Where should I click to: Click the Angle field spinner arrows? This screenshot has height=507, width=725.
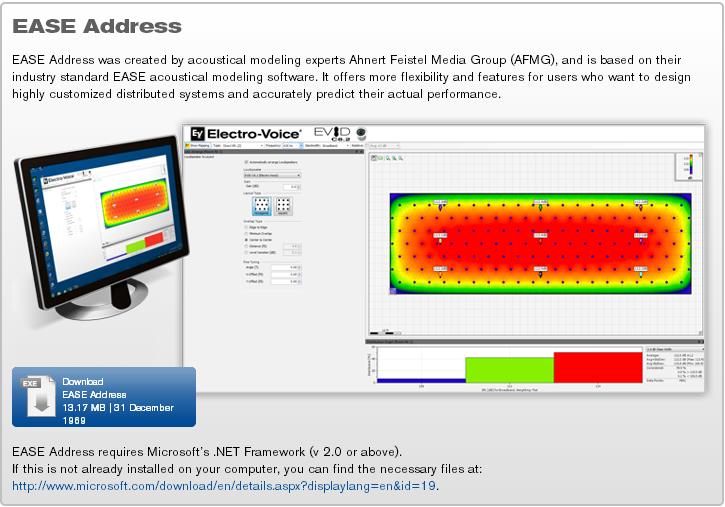pos(300,268)
